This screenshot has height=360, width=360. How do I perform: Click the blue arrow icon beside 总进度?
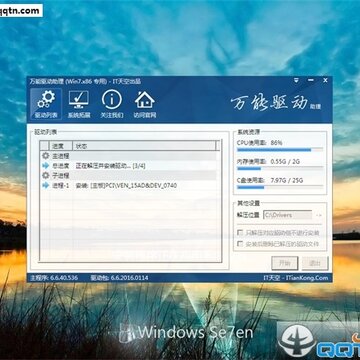pyautogui.click(x=45, y=166)
